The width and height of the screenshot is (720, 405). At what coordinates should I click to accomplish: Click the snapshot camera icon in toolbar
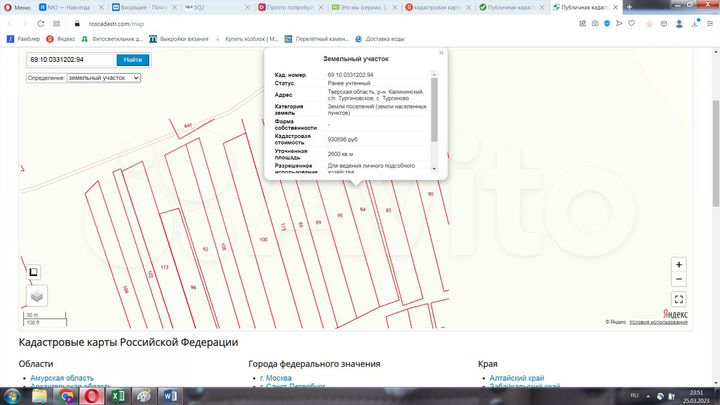pyautogui.click(x=595, y=23)
